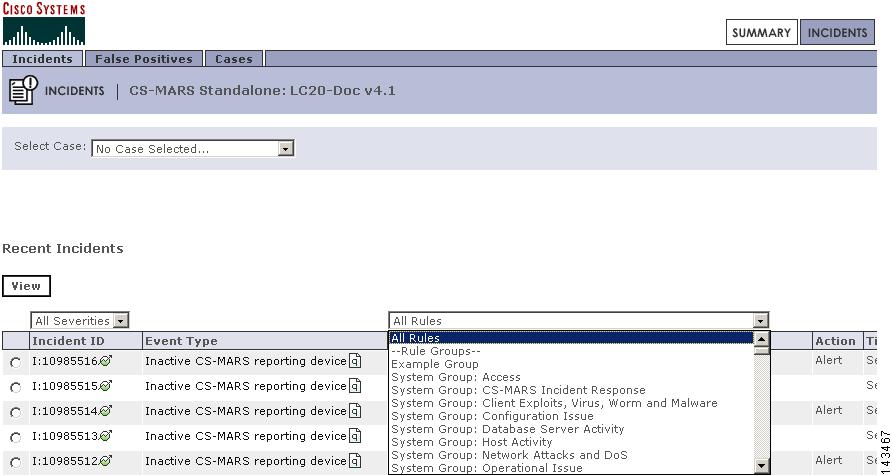The width and height of the screenshot is (892, 476).
Task: Click green status icon beside I:10985515
Action: click(x=106, y=386)
